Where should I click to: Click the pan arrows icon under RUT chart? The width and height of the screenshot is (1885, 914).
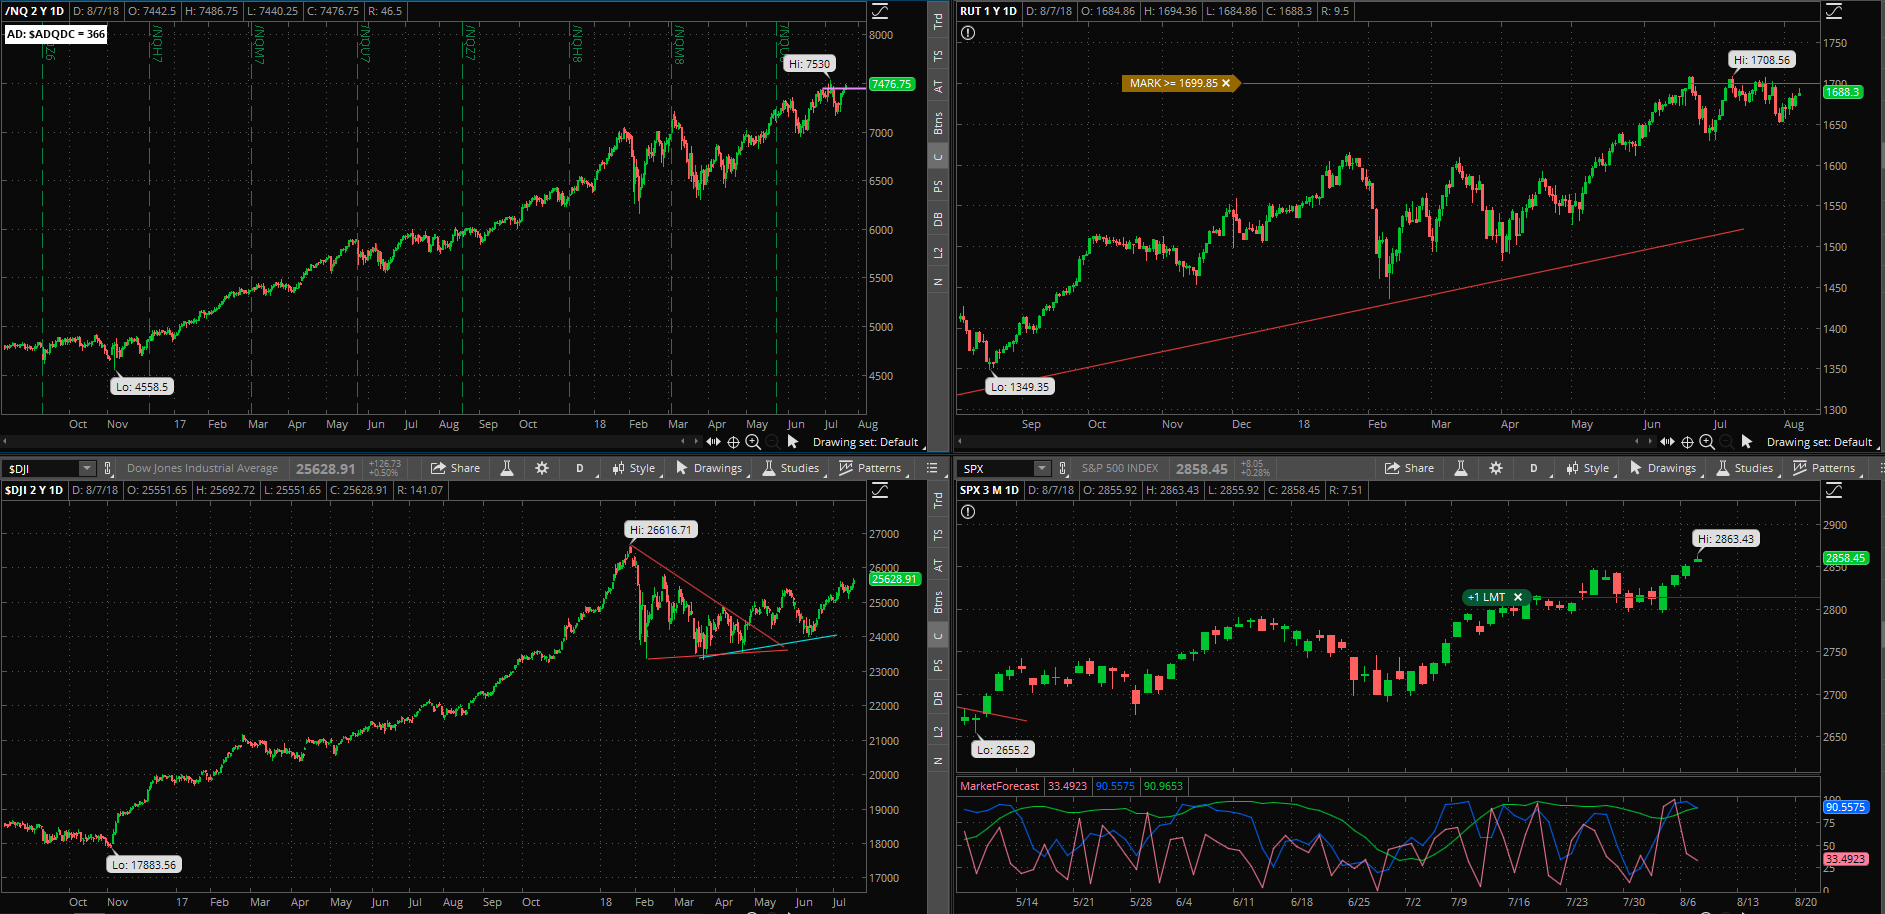(1667, 441)
